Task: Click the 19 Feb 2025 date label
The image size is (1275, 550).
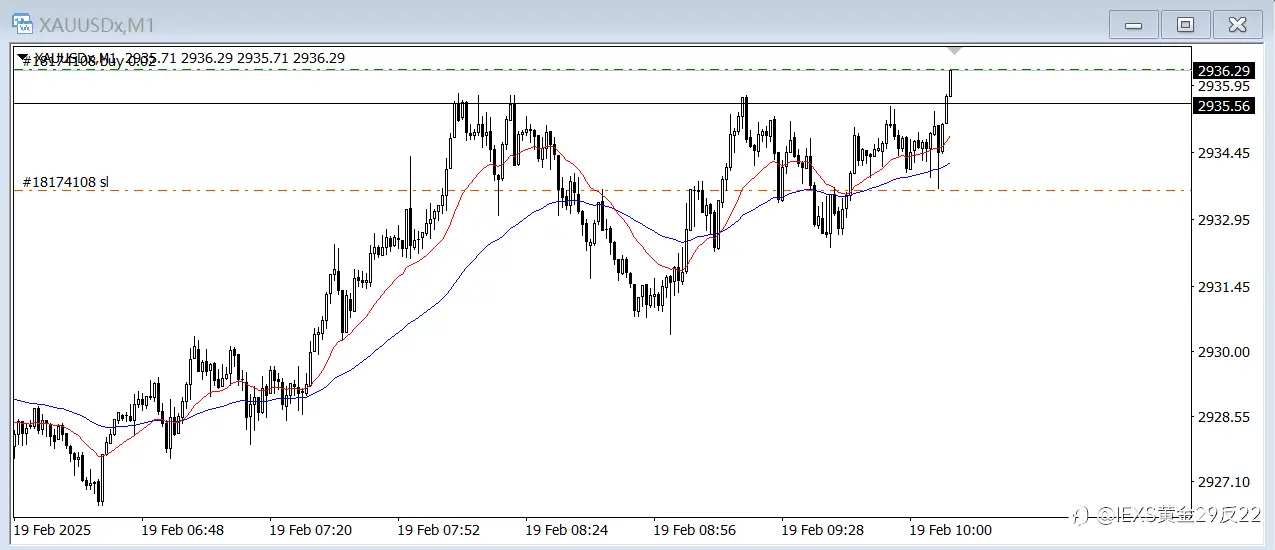Action: point(53,528)
